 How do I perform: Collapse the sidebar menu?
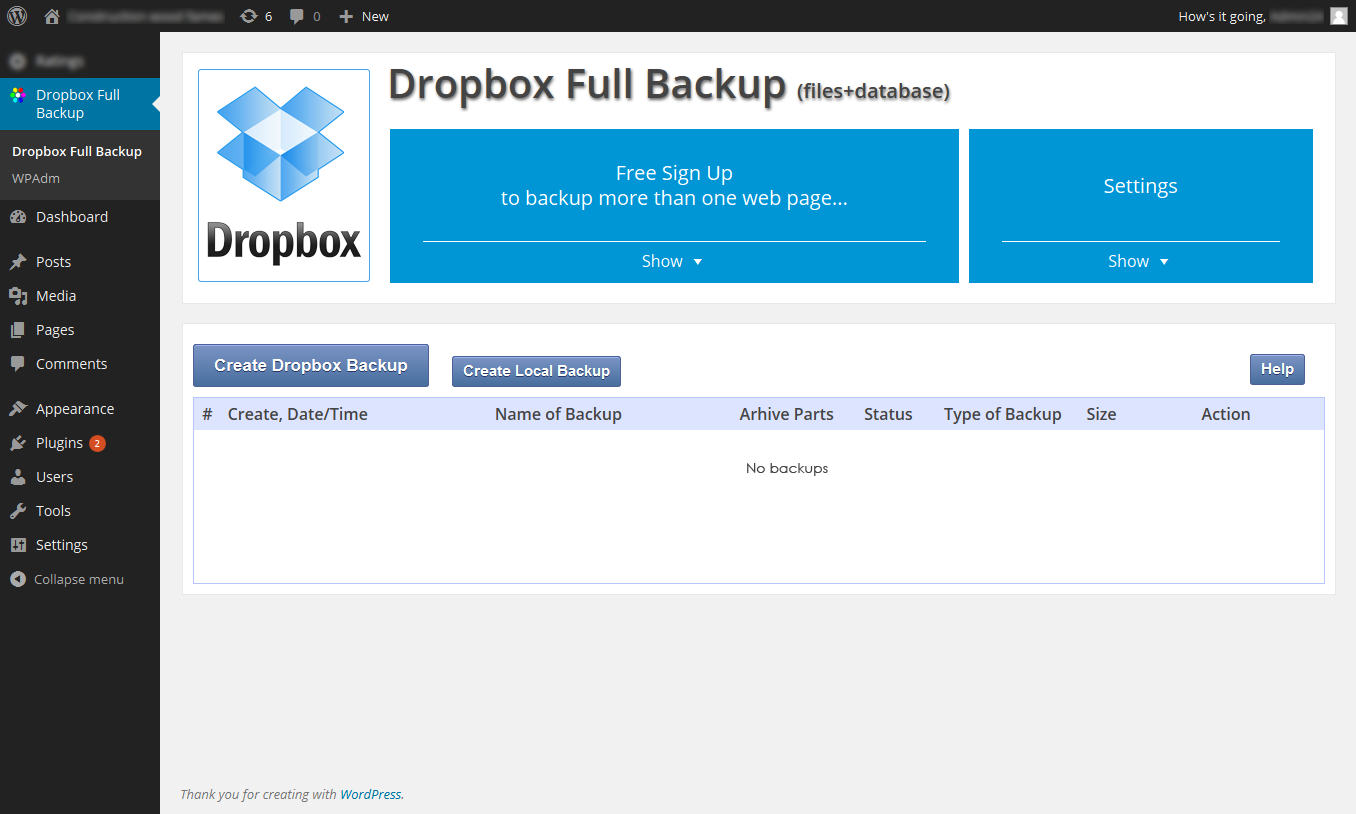coord(67,579)
